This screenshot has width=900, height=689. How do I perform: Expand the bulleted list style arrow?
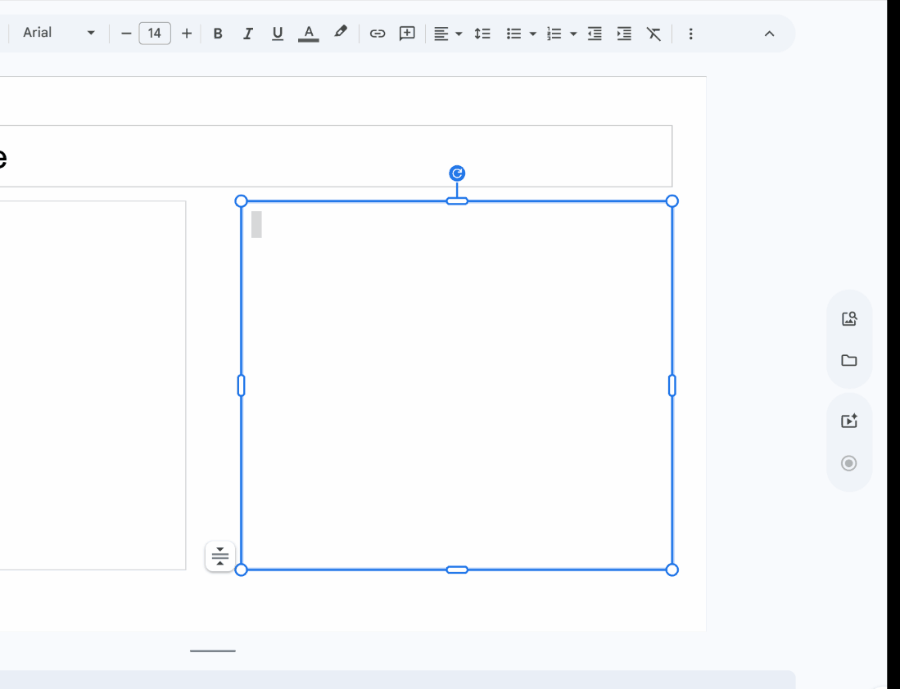[x=533, y=34]
